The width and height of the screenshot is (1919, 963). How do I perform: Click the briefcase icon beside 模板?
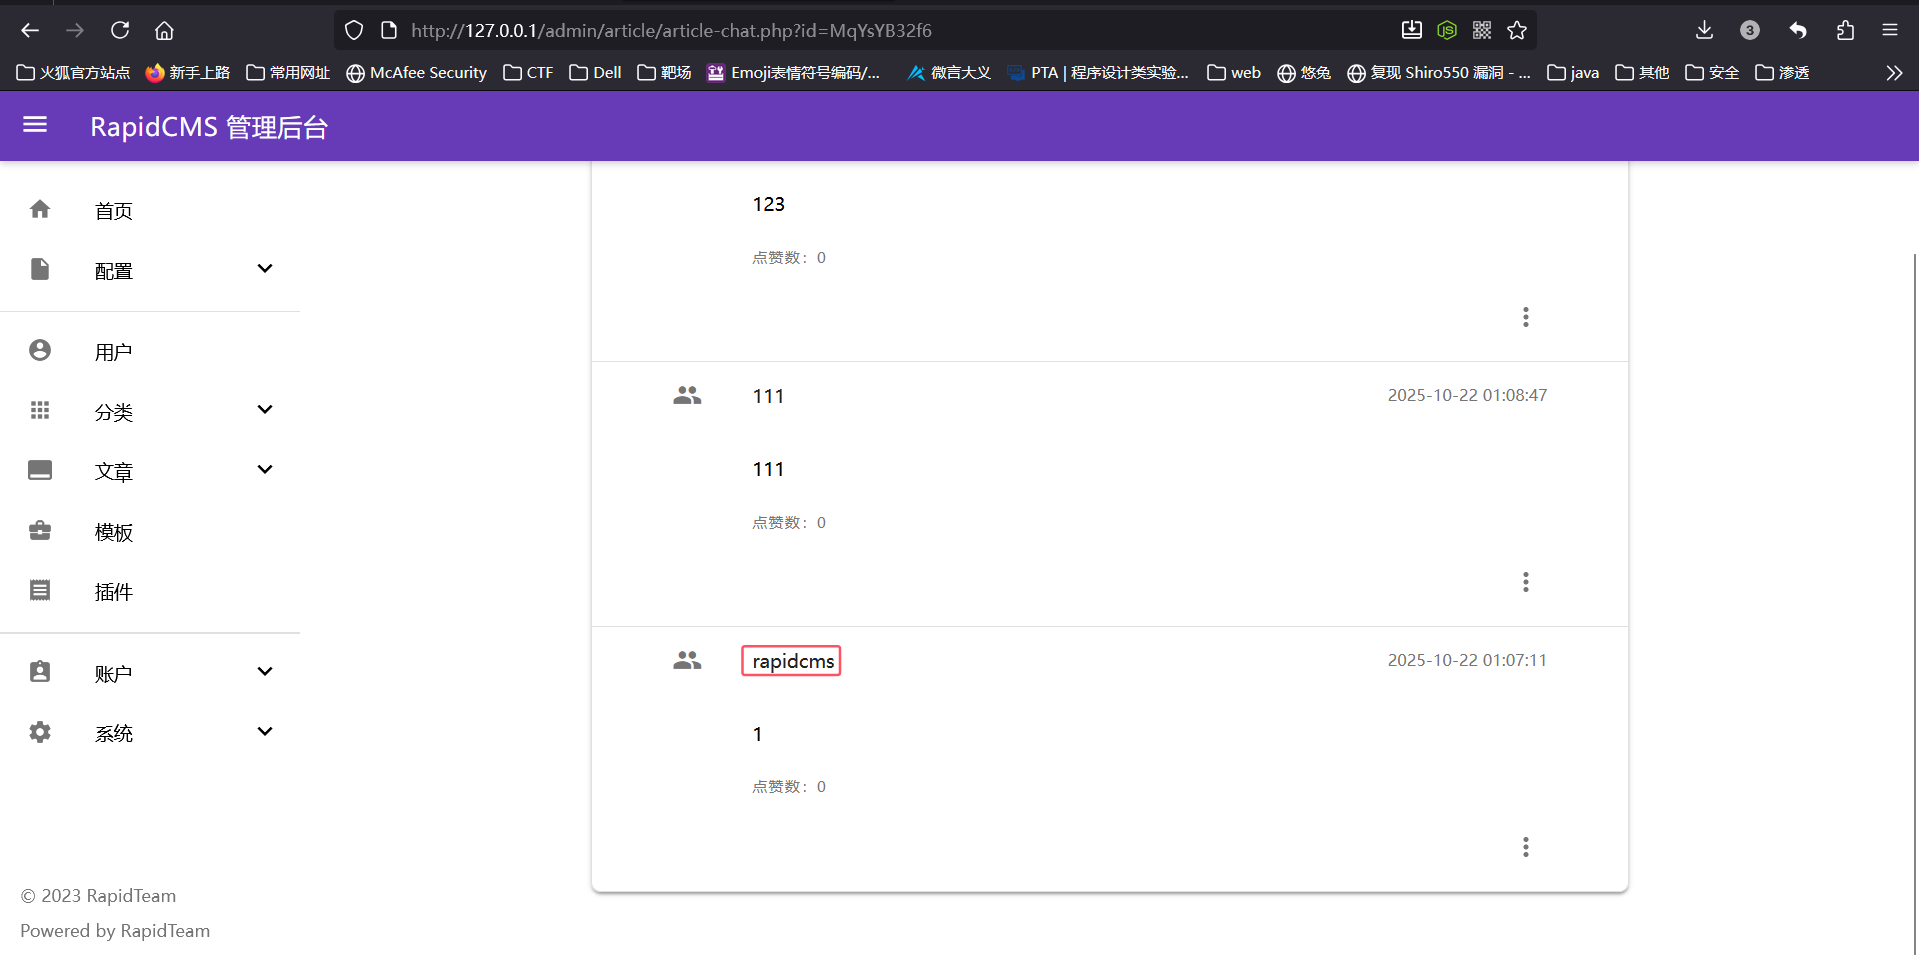40,531
